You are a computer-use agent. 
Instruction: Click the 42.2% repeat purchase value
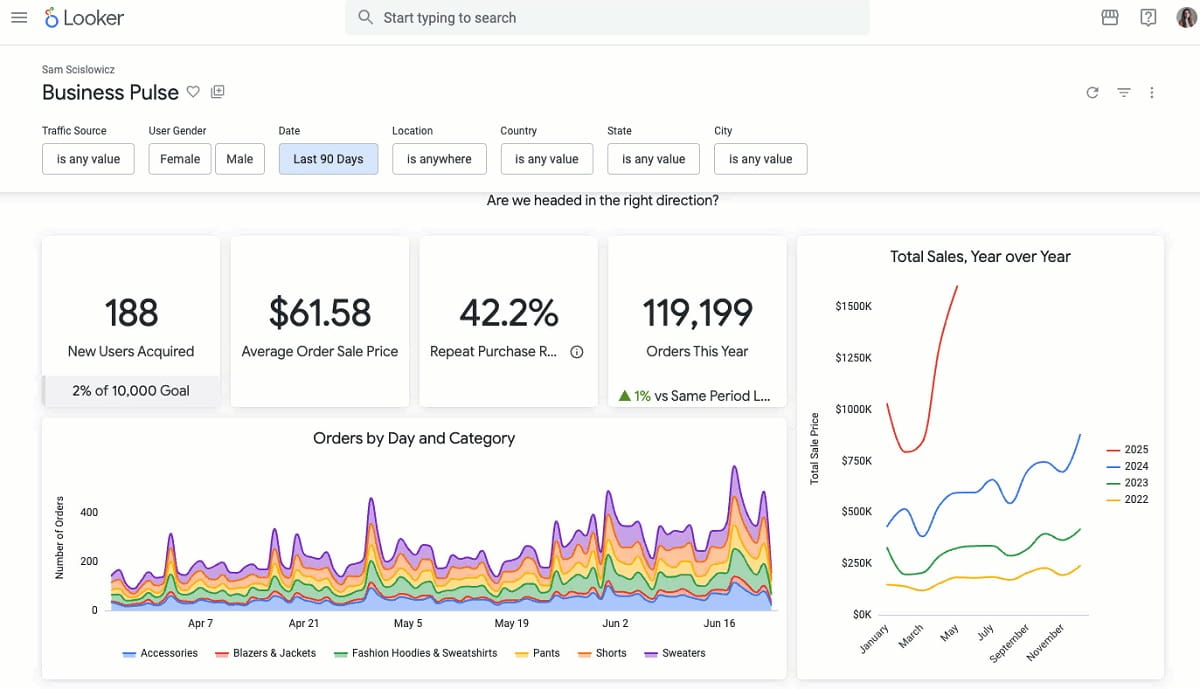508,312
